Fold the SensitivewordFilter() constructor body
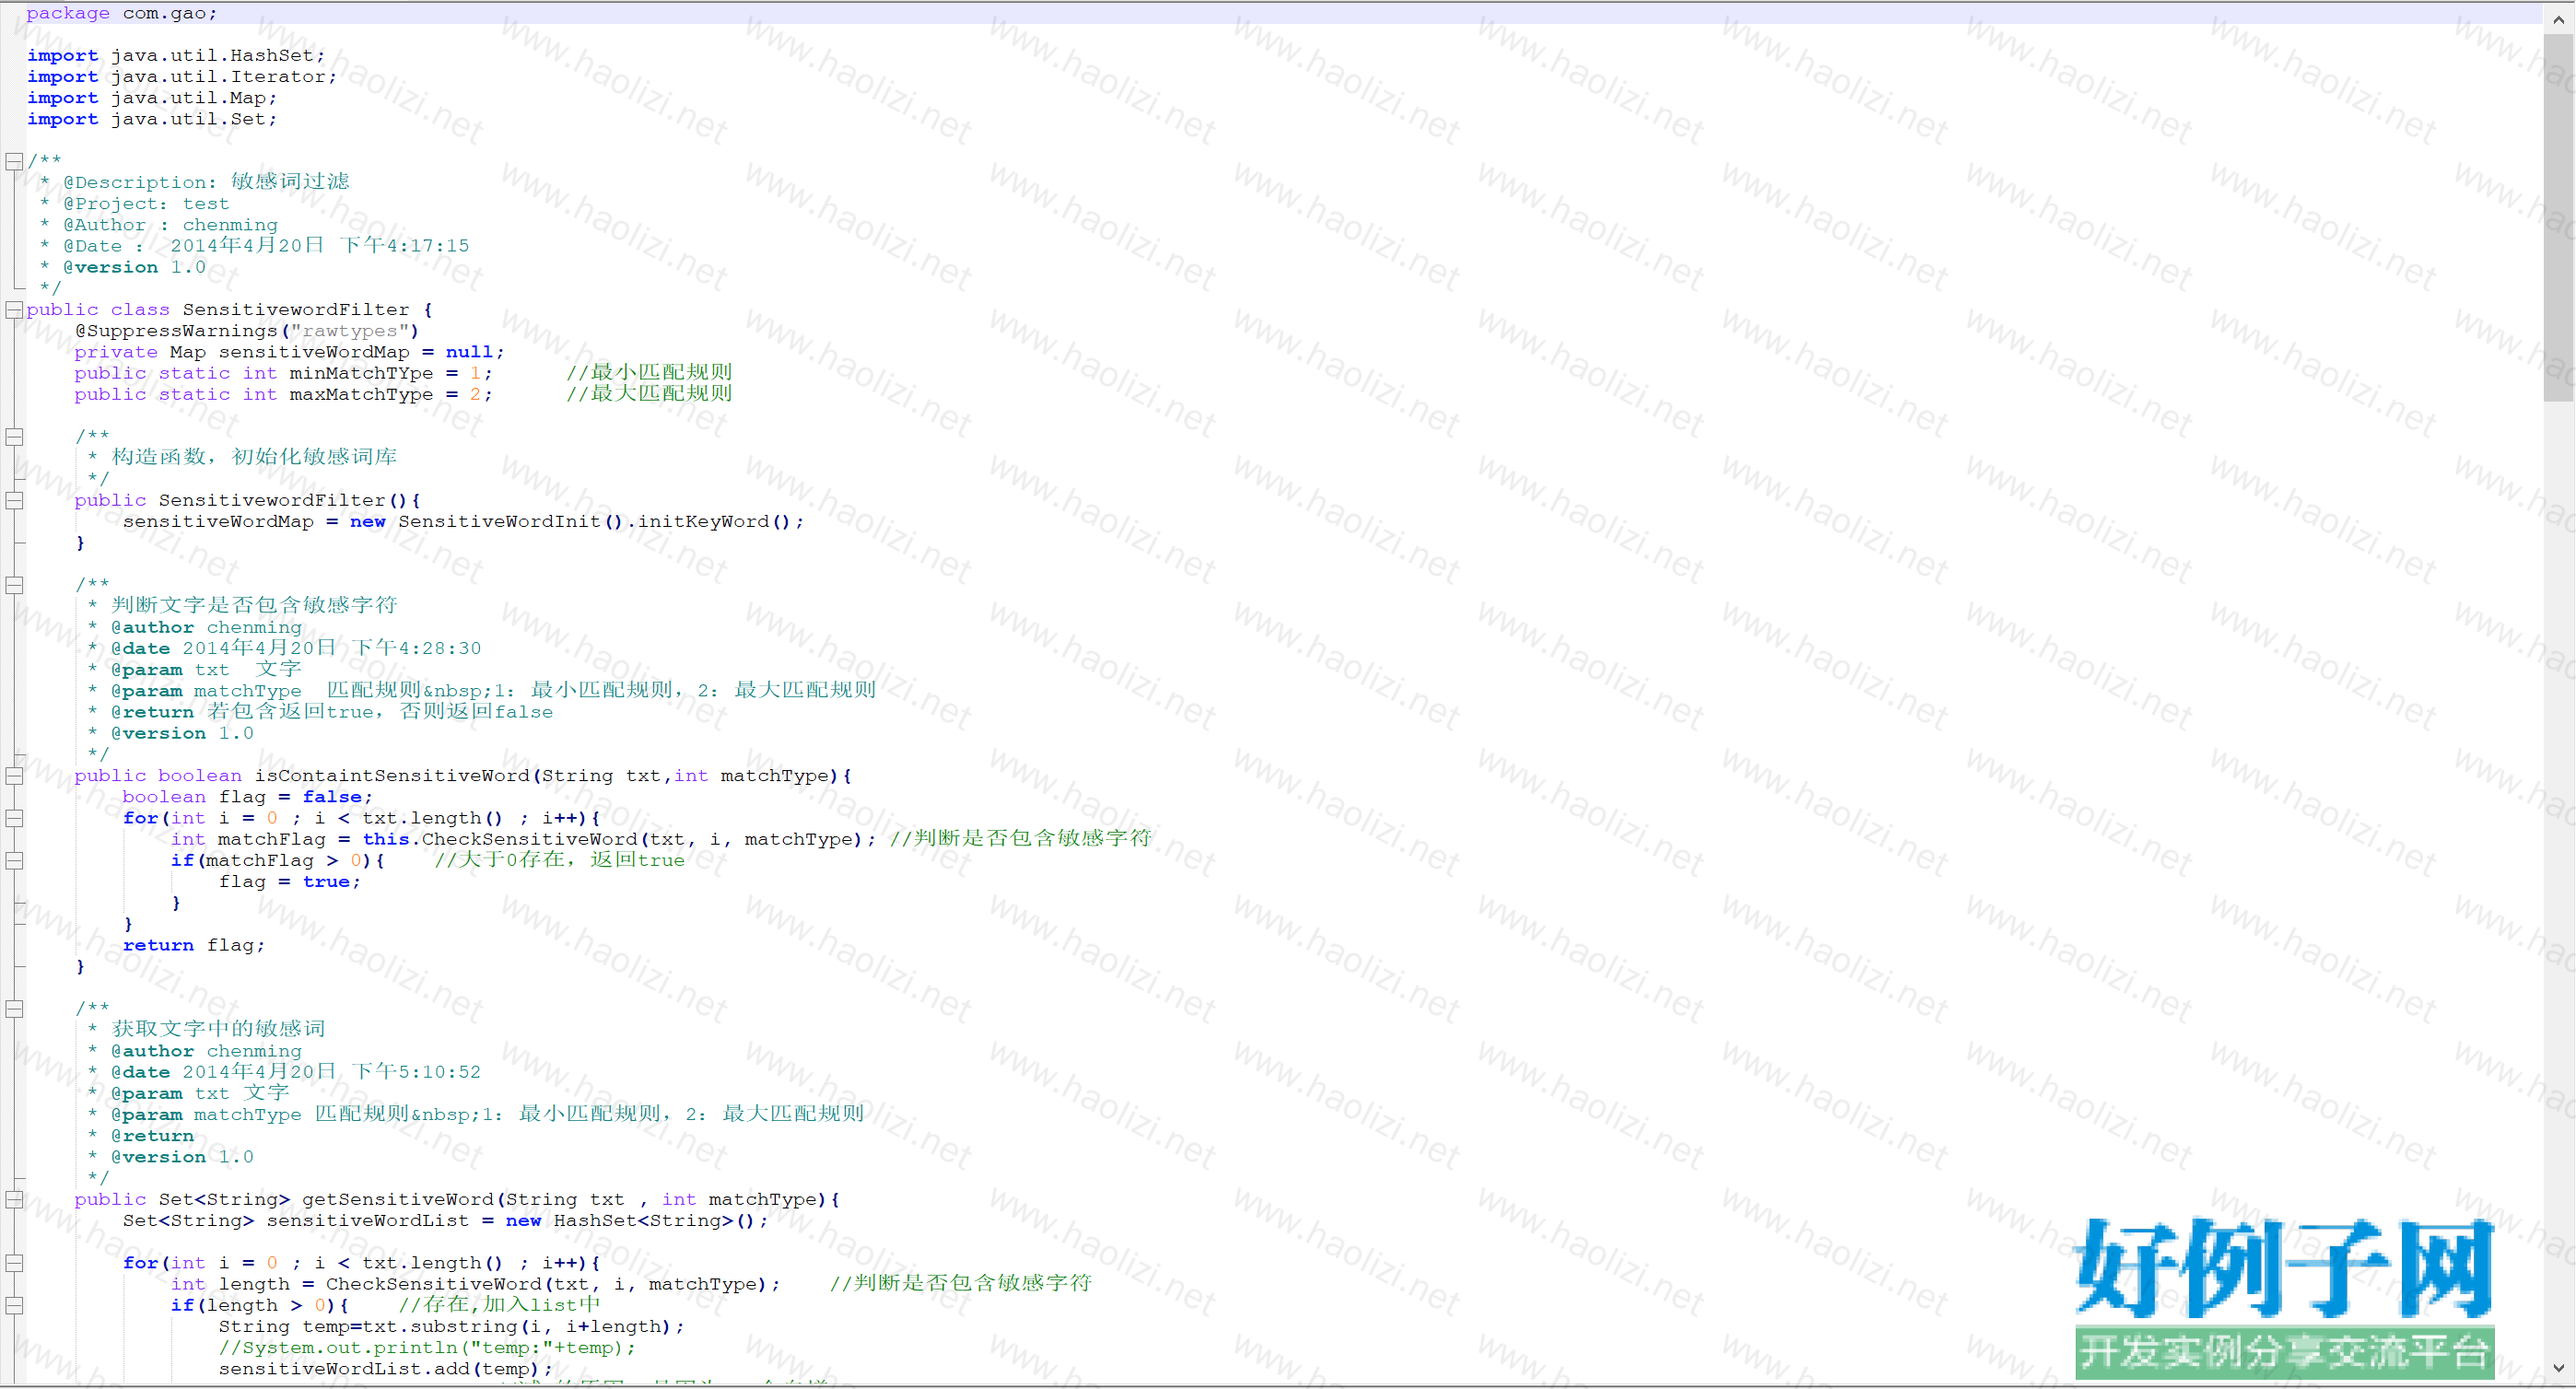 [x=14, y=501]
